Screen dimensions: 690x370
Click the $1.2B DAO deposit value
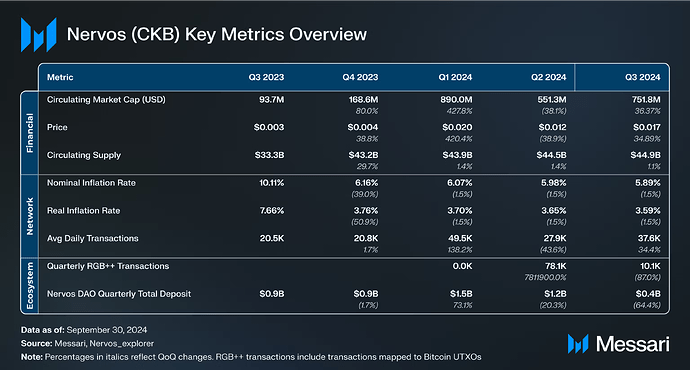(555, 294)
